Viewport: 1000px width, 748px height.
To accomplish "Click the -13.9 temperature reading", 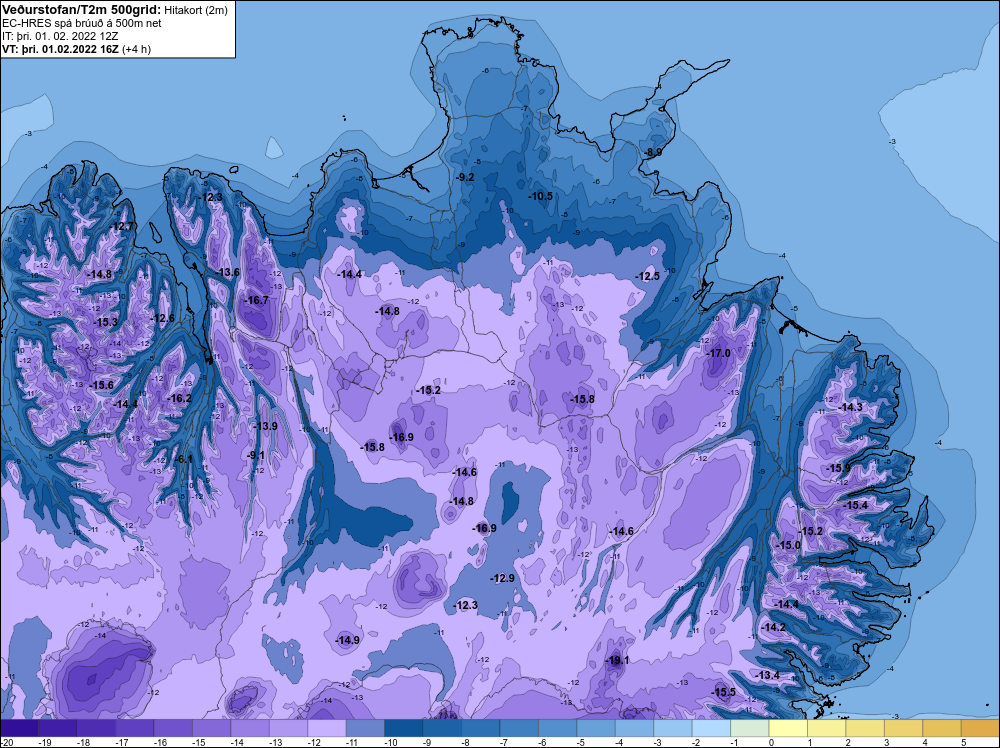I will tap(265, 426).
